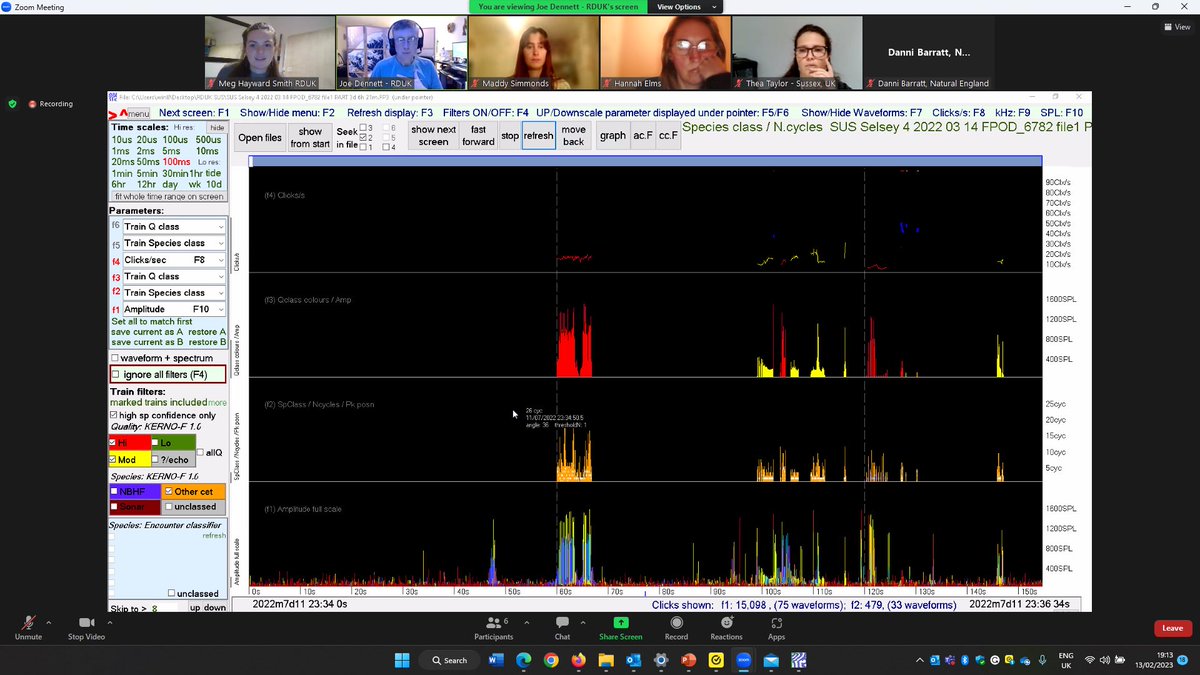Click the show next screen button
1200x675 pixels.
[433, 136]
